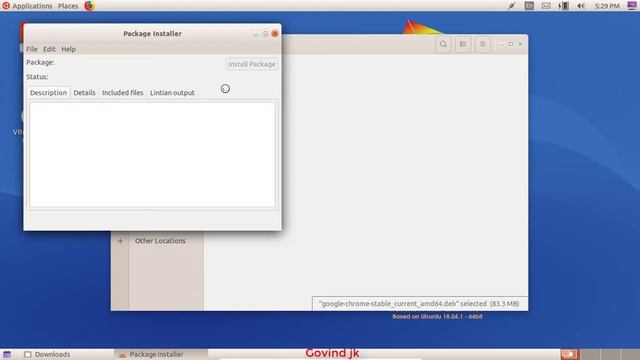Click the plus icon beside Other Locations
The width and height of the screenshot is (640, 360).
(x=120, y=241)
